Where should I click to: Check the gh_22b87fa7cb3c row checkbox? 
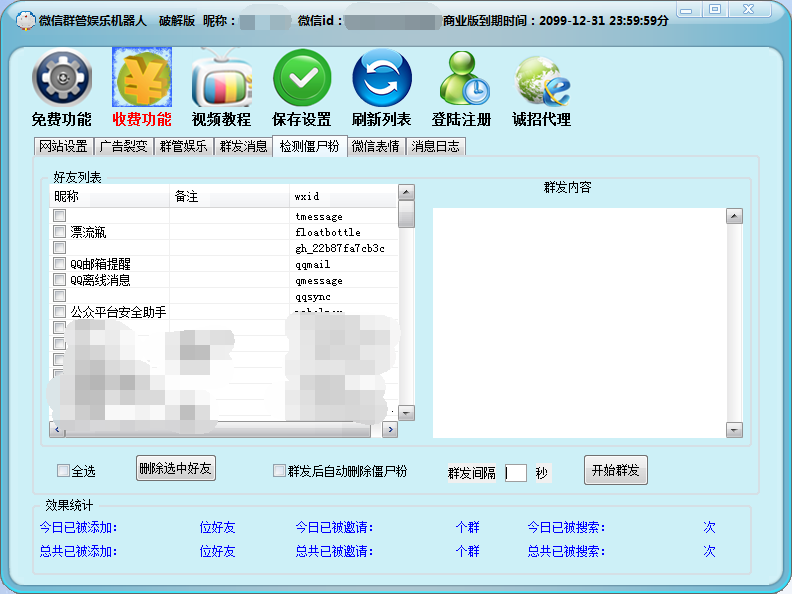pyautogui.click(x=60, y=248)
